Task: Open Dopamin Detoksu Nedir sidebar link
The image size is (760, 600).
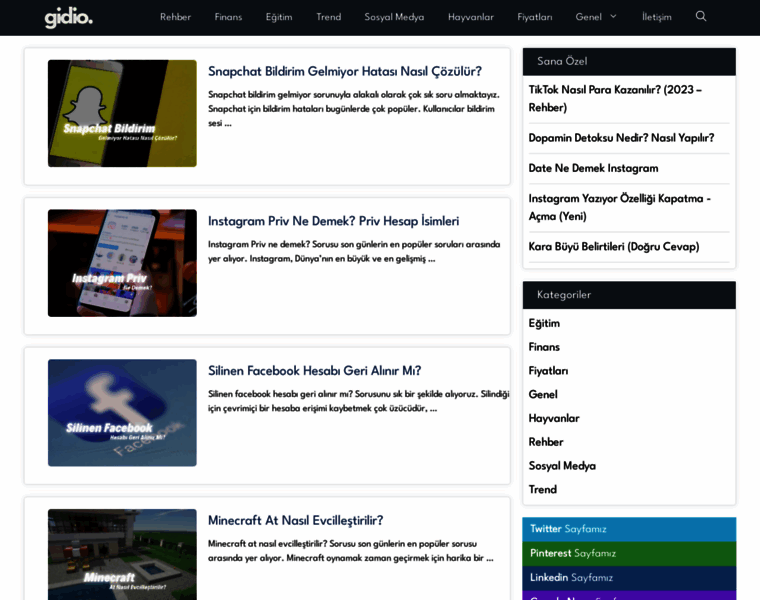Action: point(621,138)
